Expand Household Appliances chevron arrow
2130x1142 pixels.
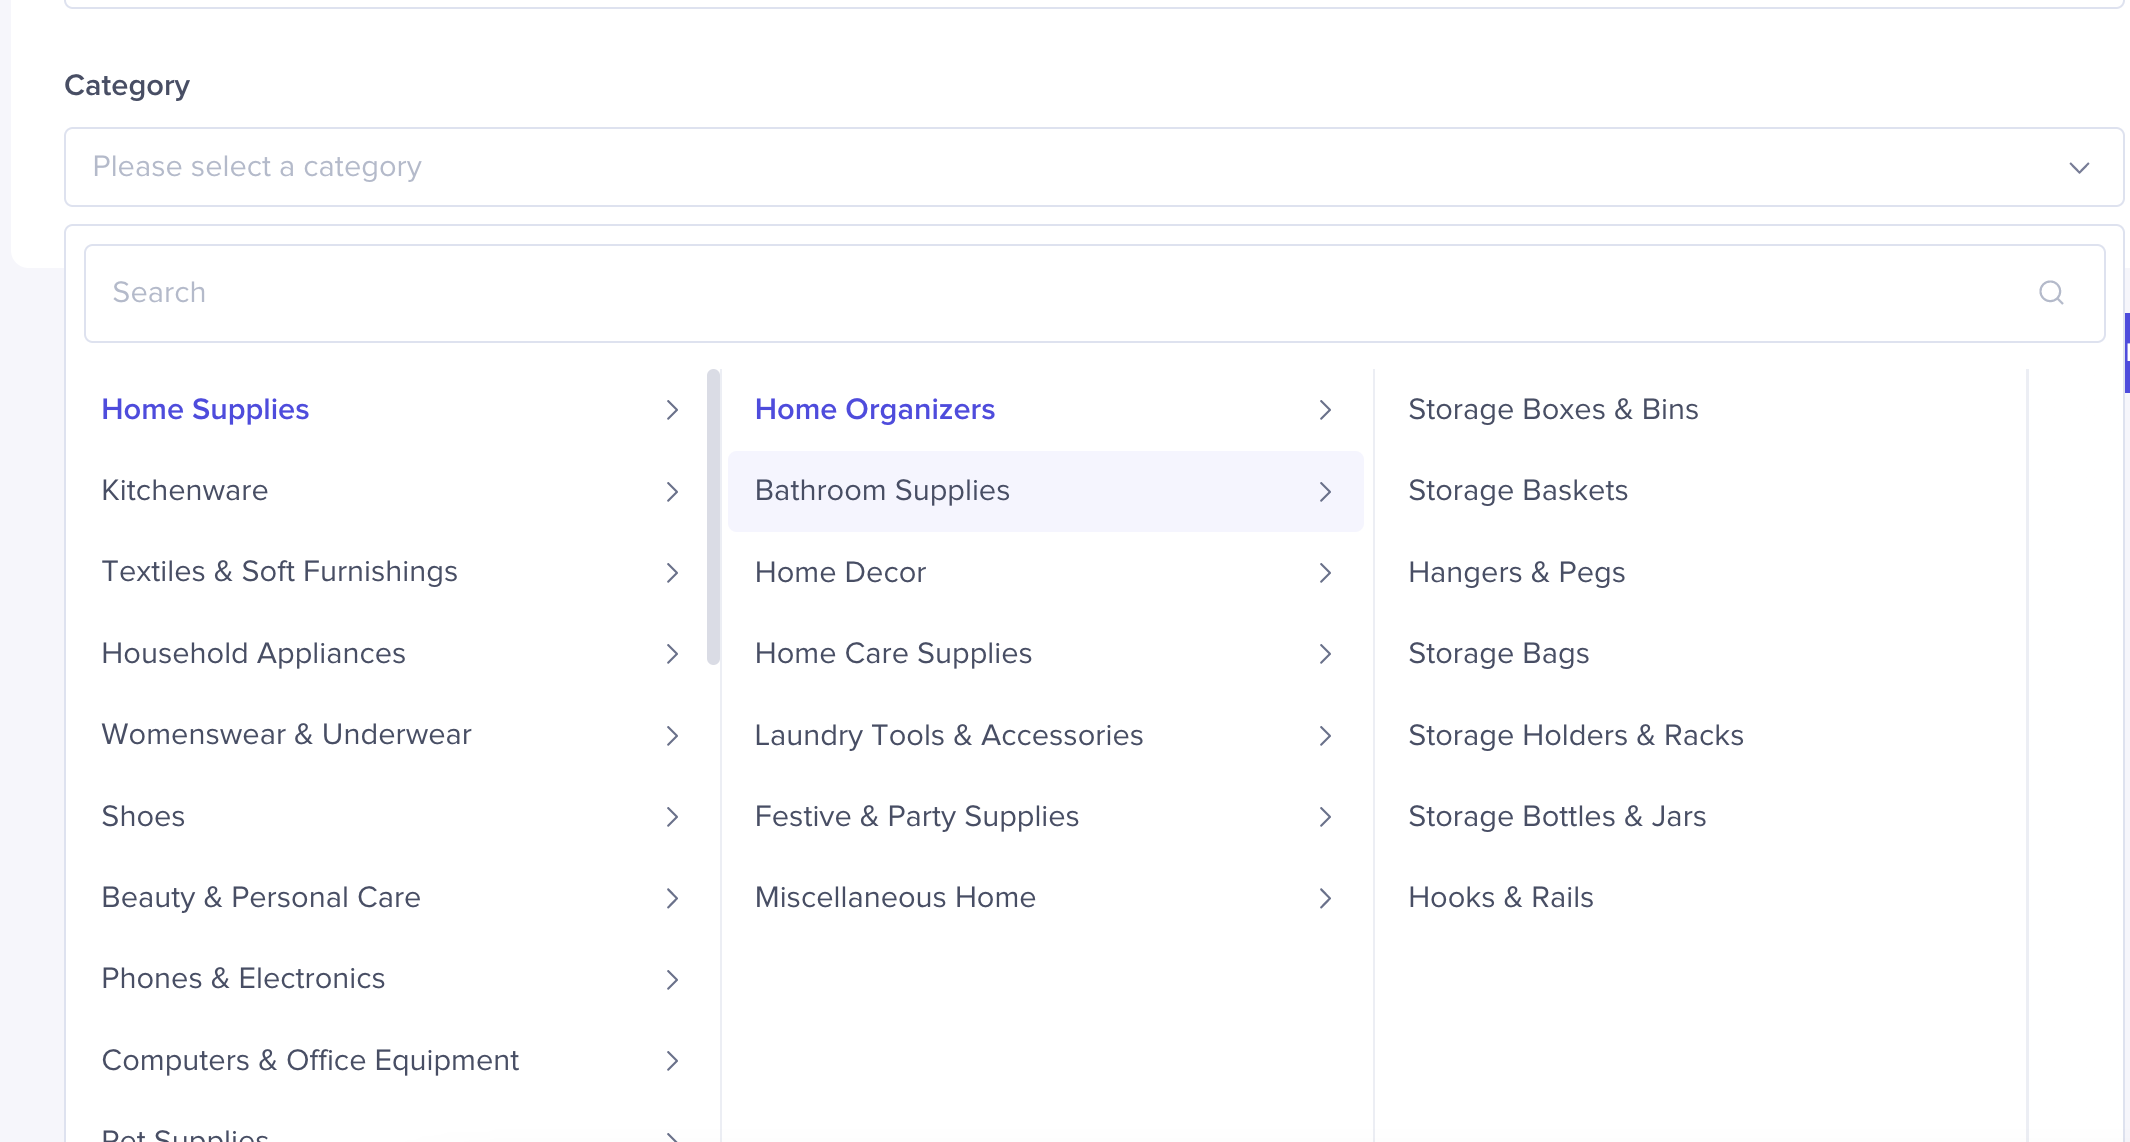click(x=672, y=654)
